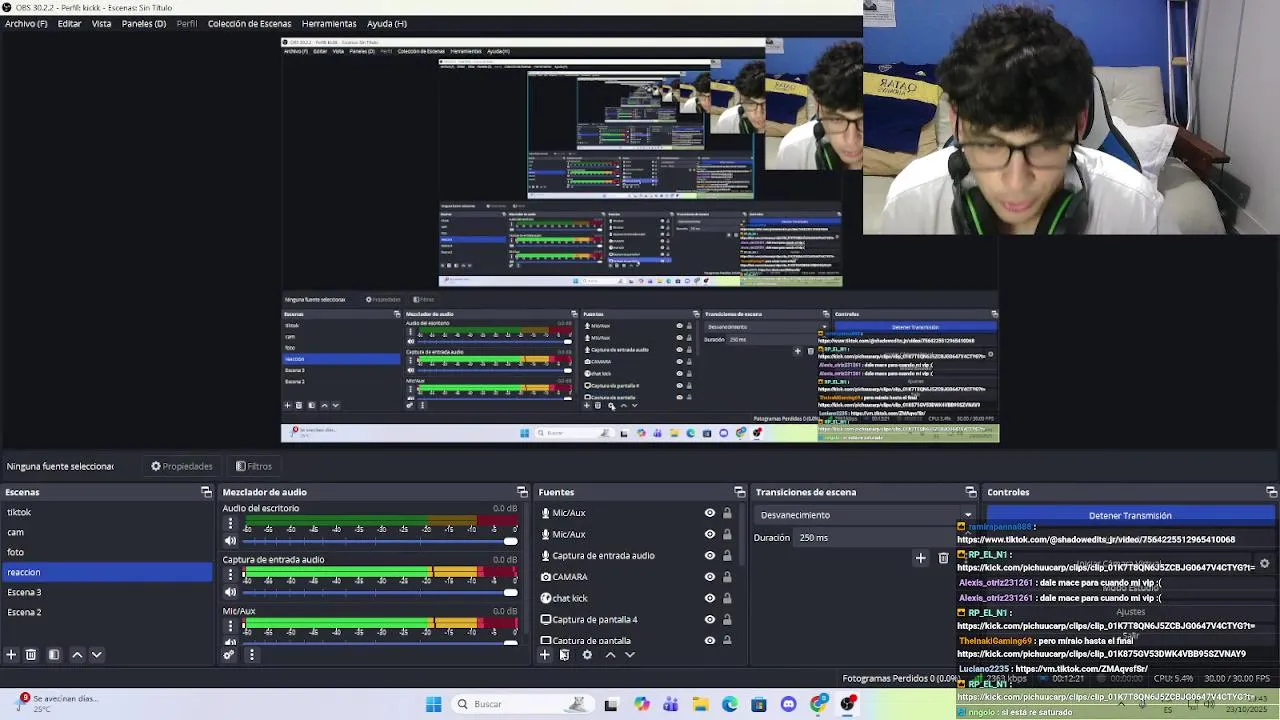Undock the Mezclador de audio panel
The height and width of the screenshot is (720, 1280).
tap(522, 492)
